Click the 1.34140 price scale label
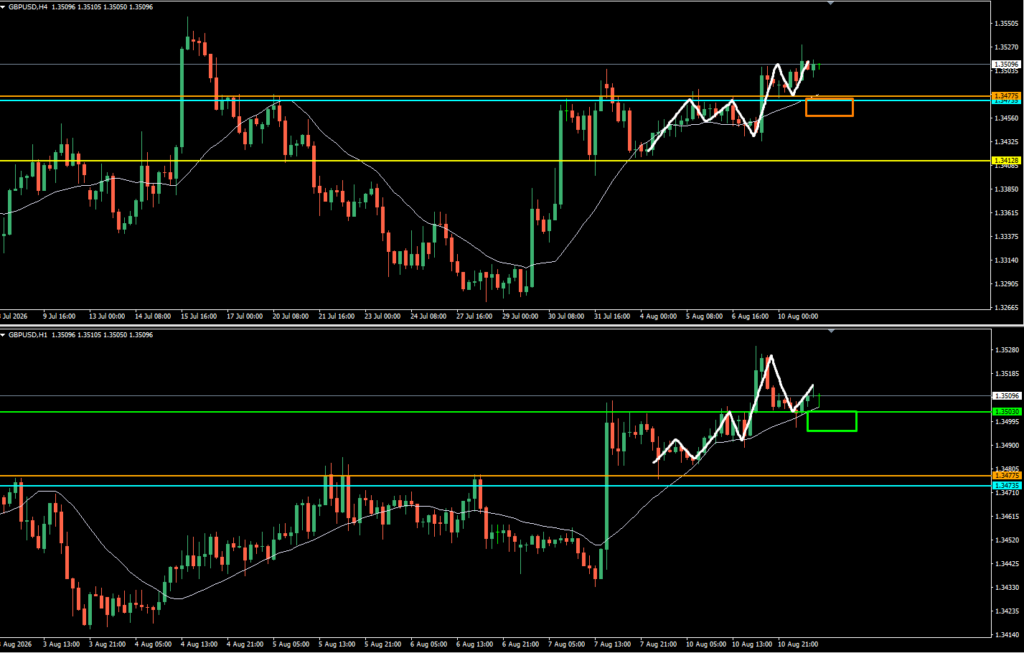This screenshot has width=1024, height=653. pyautogui.click(x=1006, y=635)
